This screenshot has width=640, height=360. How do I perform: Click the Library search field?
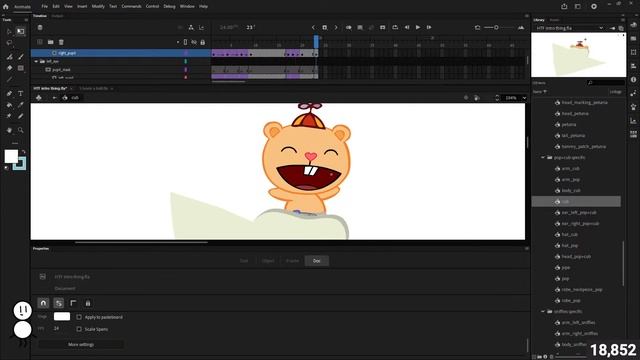tap(606, 83)
